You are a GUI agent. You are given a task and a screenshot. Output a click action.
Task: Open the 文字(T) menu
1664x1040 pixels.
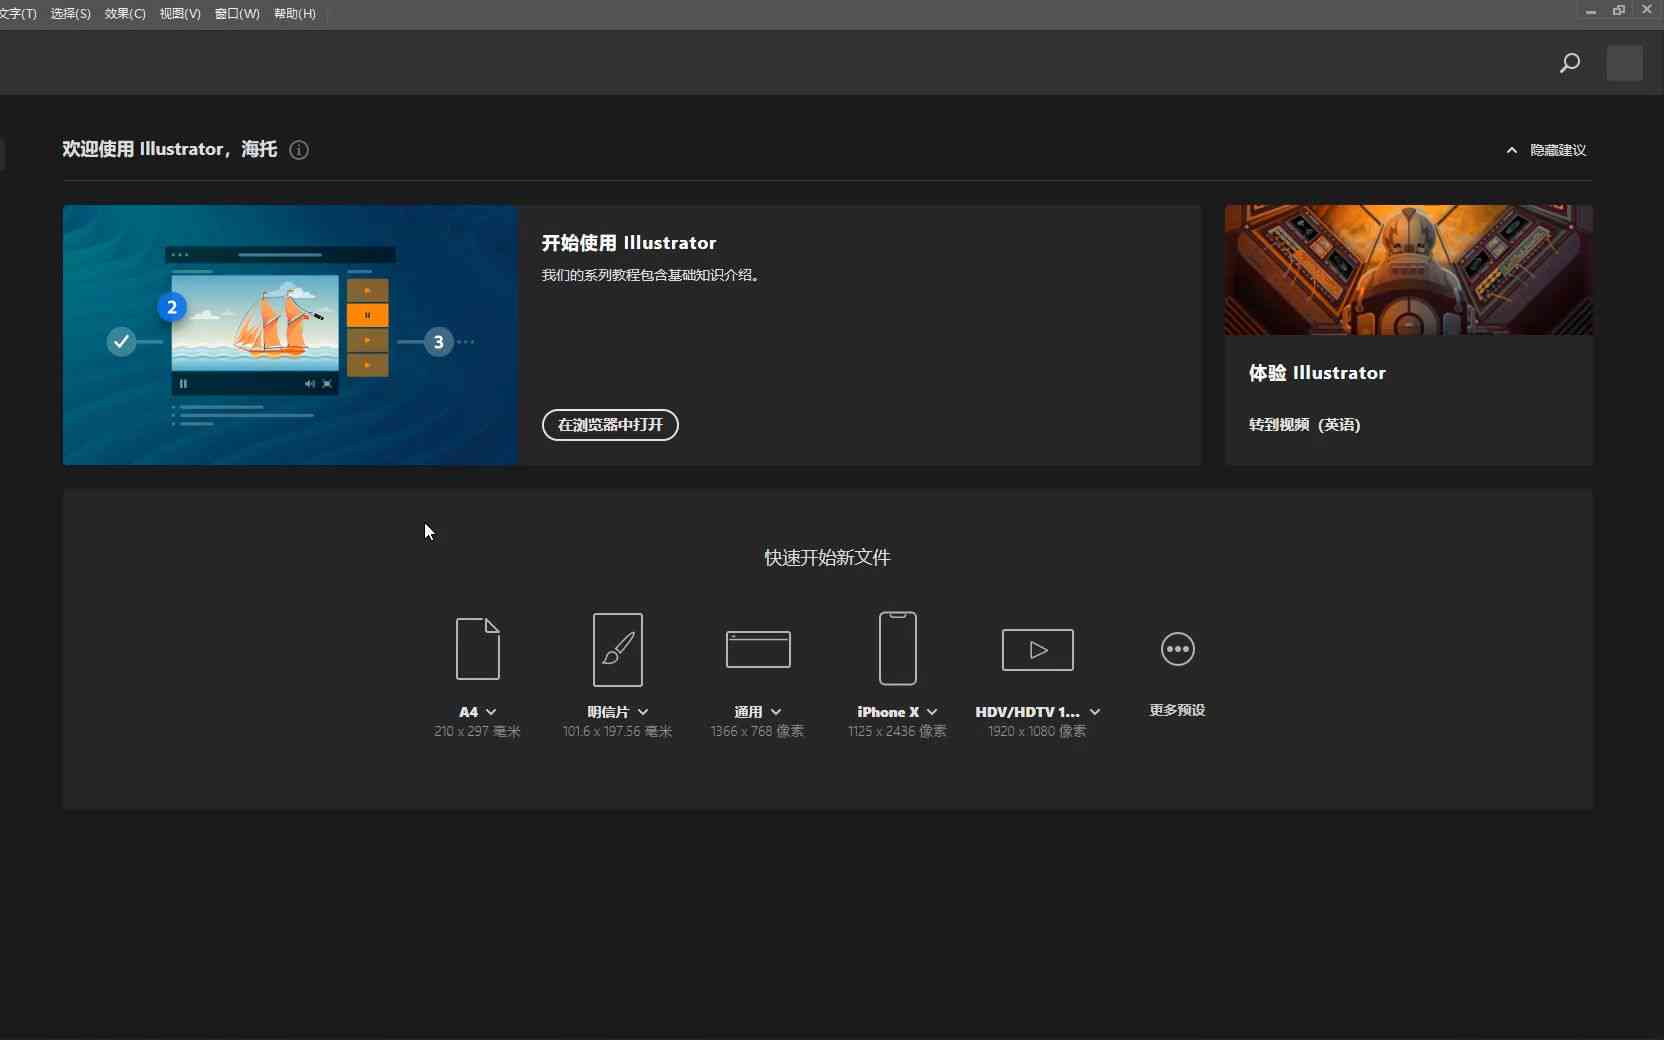(x=18, y=14)
